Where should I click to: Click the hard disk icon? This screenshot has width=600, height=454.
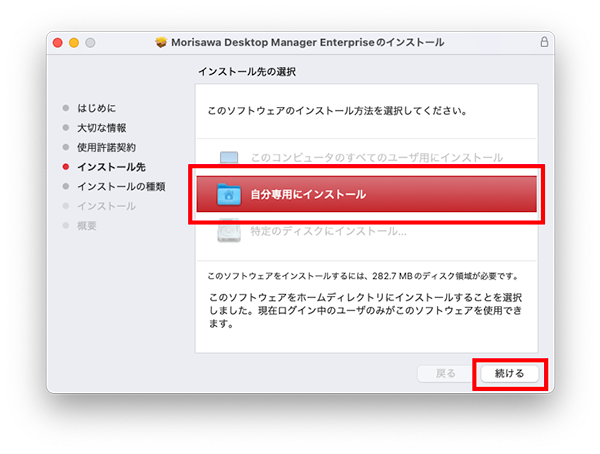[x=229, y=230]
